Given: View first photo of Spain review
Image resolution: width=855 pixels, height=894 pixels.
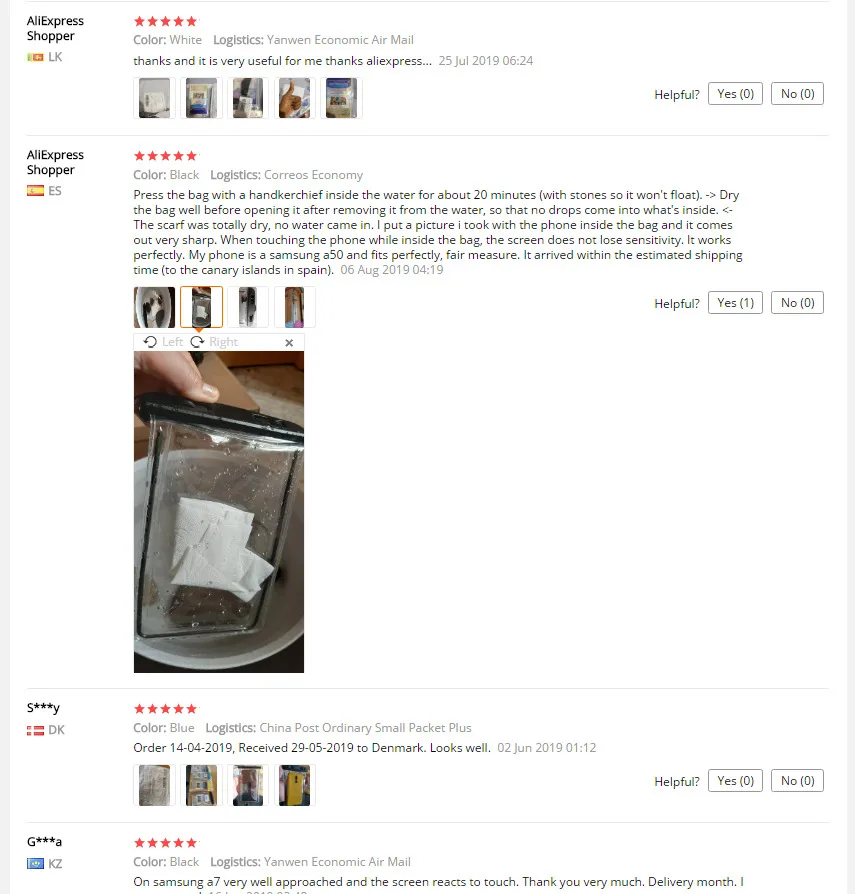Looking at the screenshot, I should 154,307.
